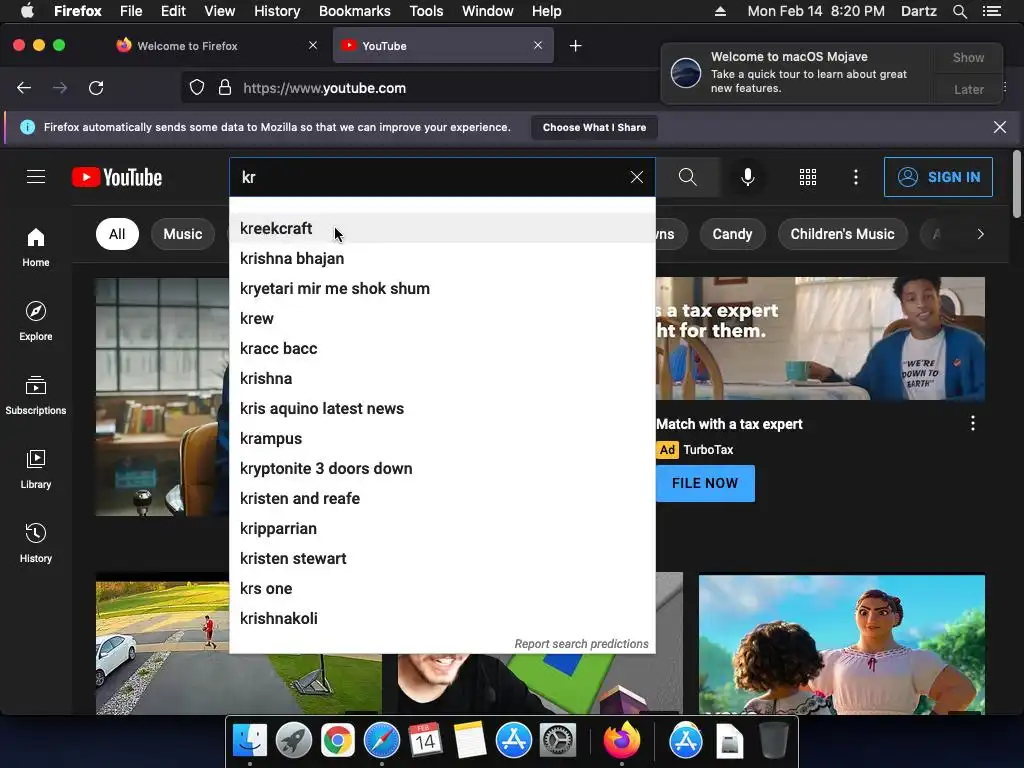Open Explore in sidebar

pos(36,321)
